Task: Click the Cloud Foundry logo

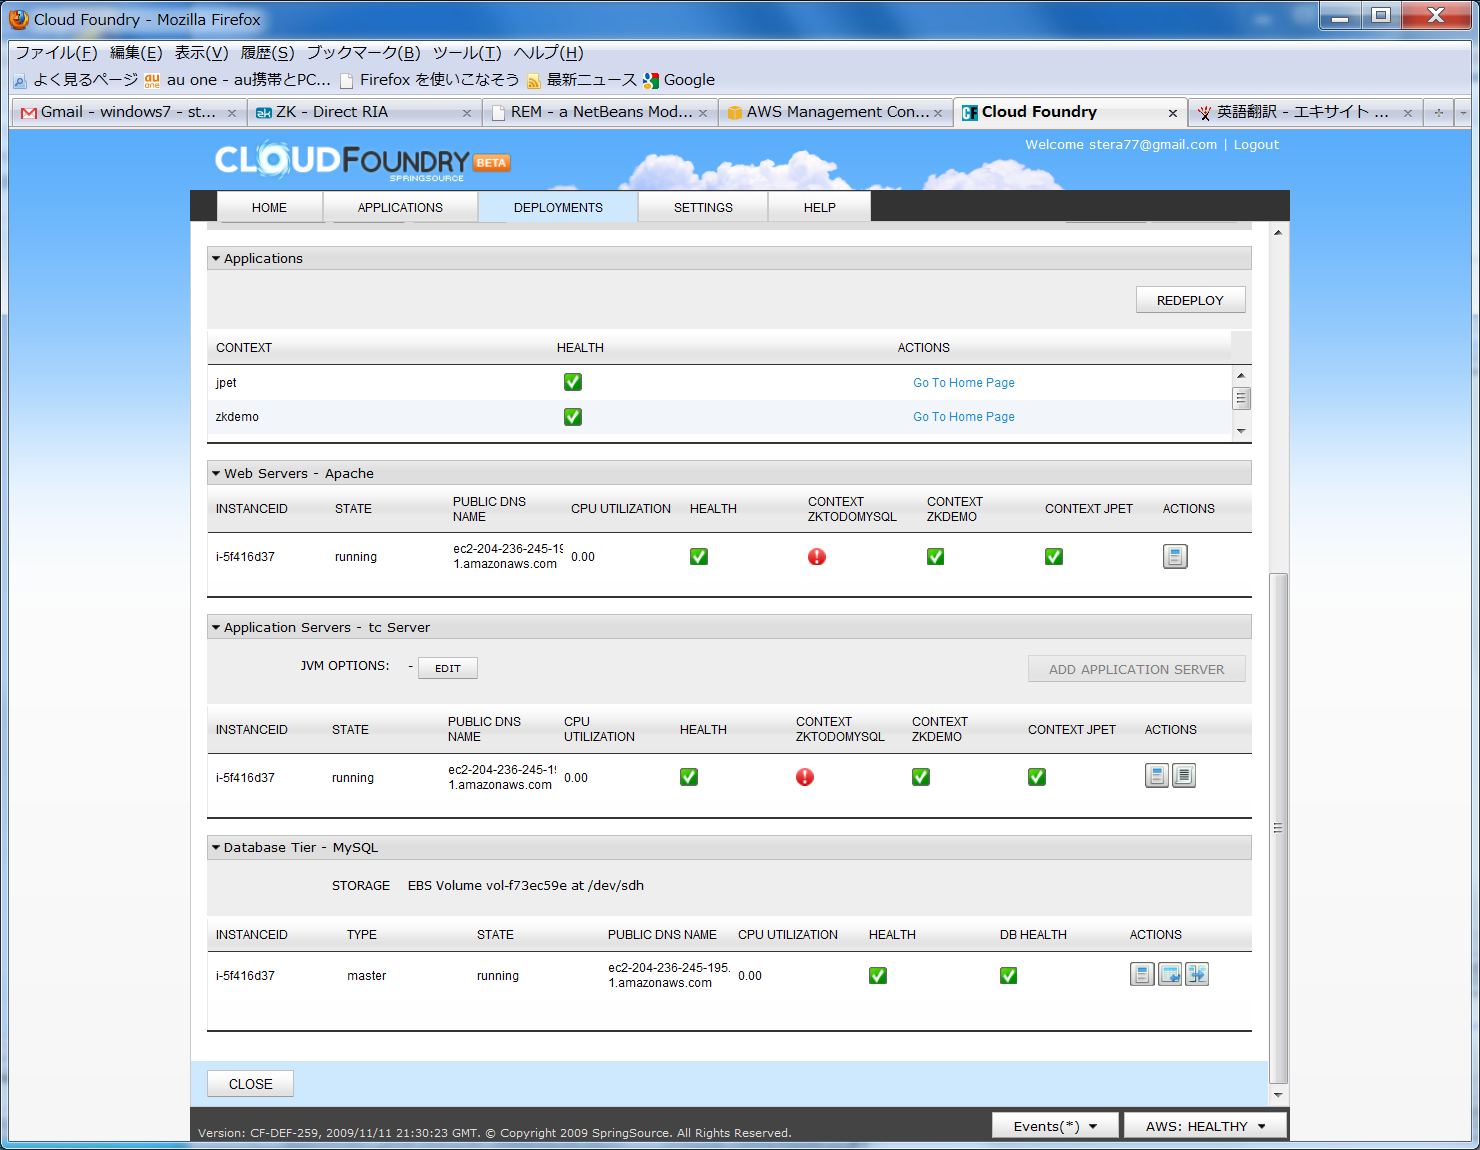Action: (362, 162)
